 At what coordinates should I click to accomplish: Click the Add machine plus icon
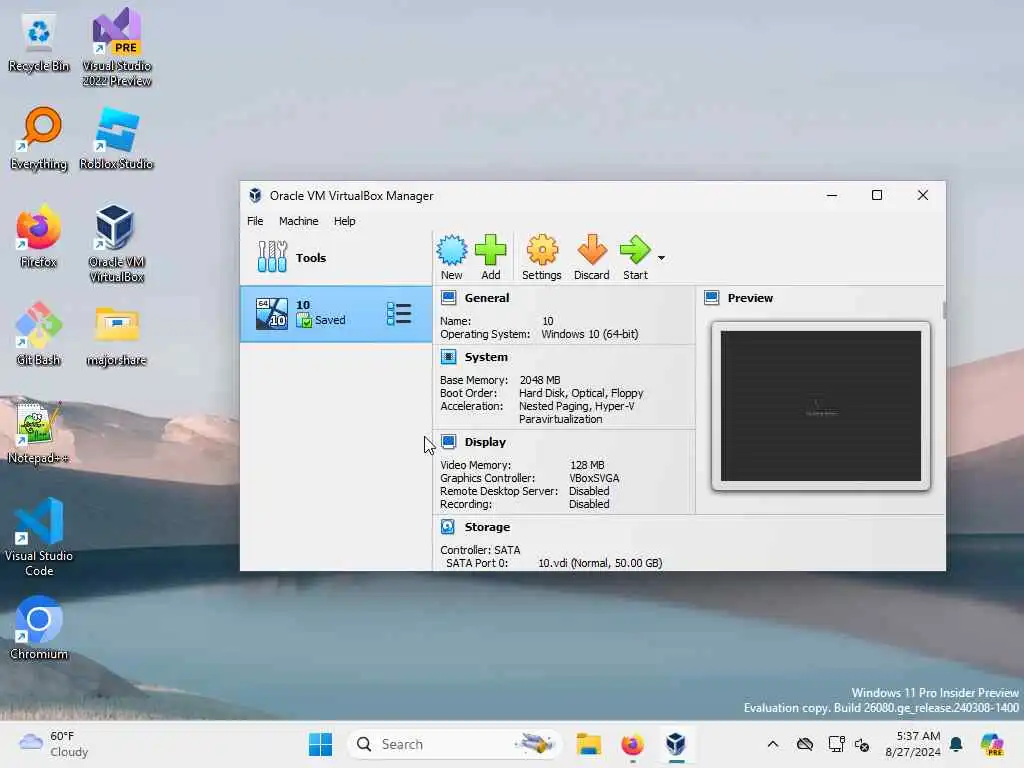pyautogui.click(x=490, y=250)
